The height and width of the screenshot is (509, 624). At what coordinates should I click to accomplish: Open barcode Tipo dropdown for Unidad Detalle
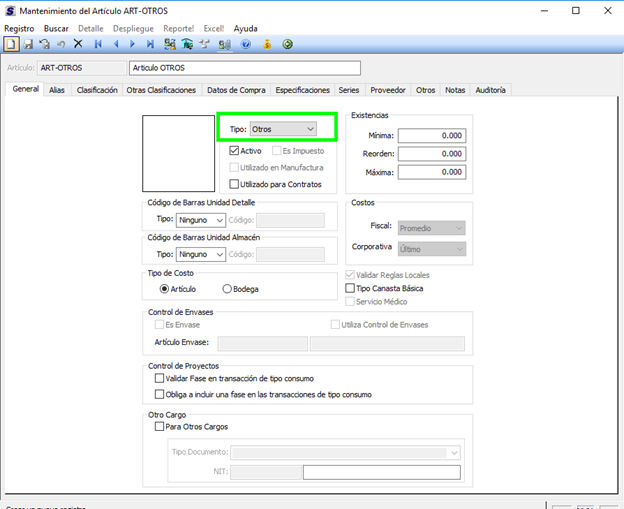(x=201, y=220)
